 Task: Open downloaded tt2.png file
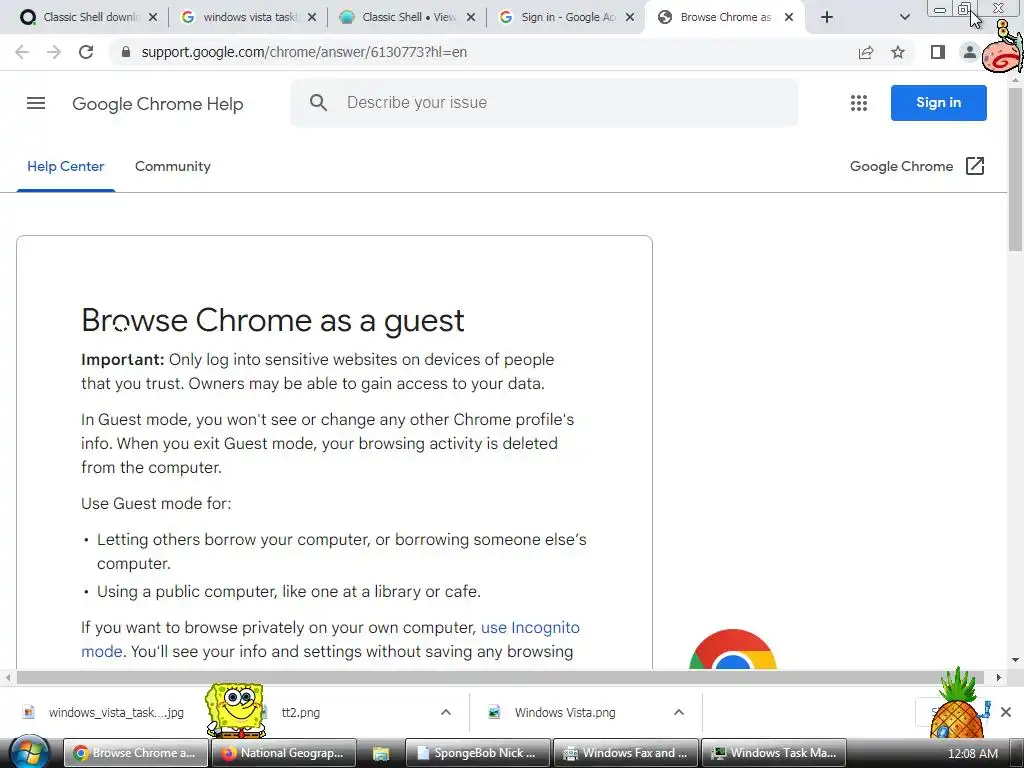click(300, 712)
